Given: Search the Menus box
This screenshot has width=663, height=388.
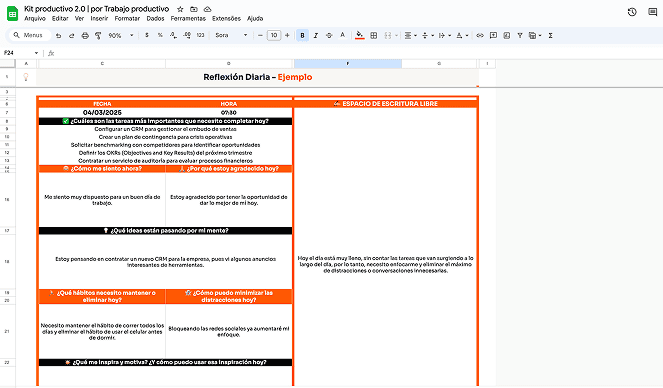Looking at the screenshot, I should [30, 35].
